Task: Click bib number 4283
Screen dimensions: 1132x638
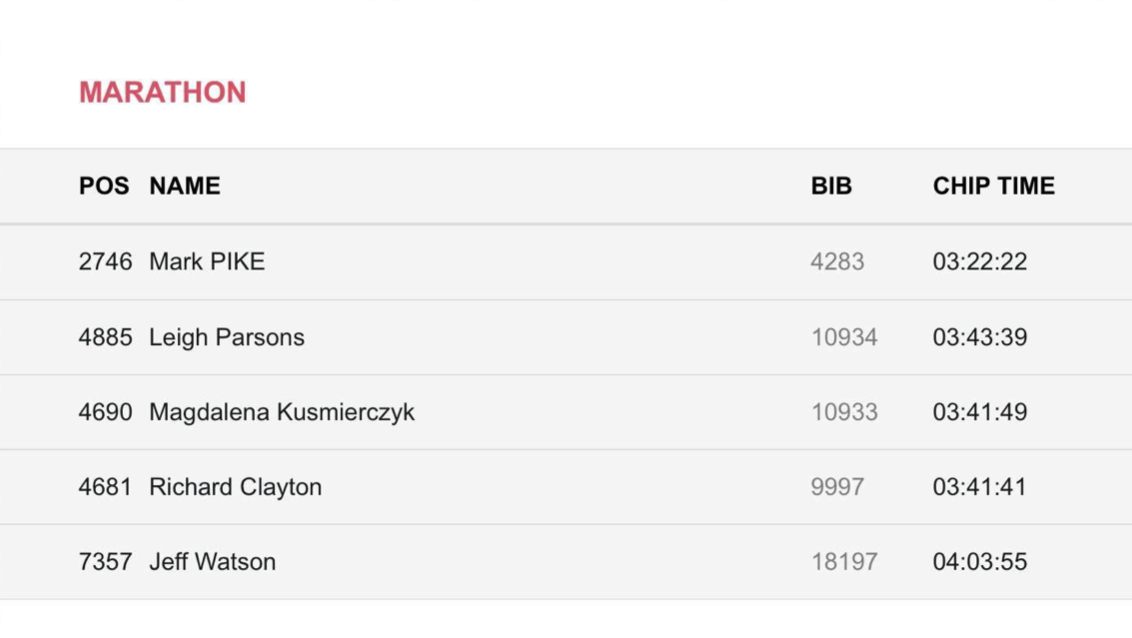Action: [x=837, y=261]
